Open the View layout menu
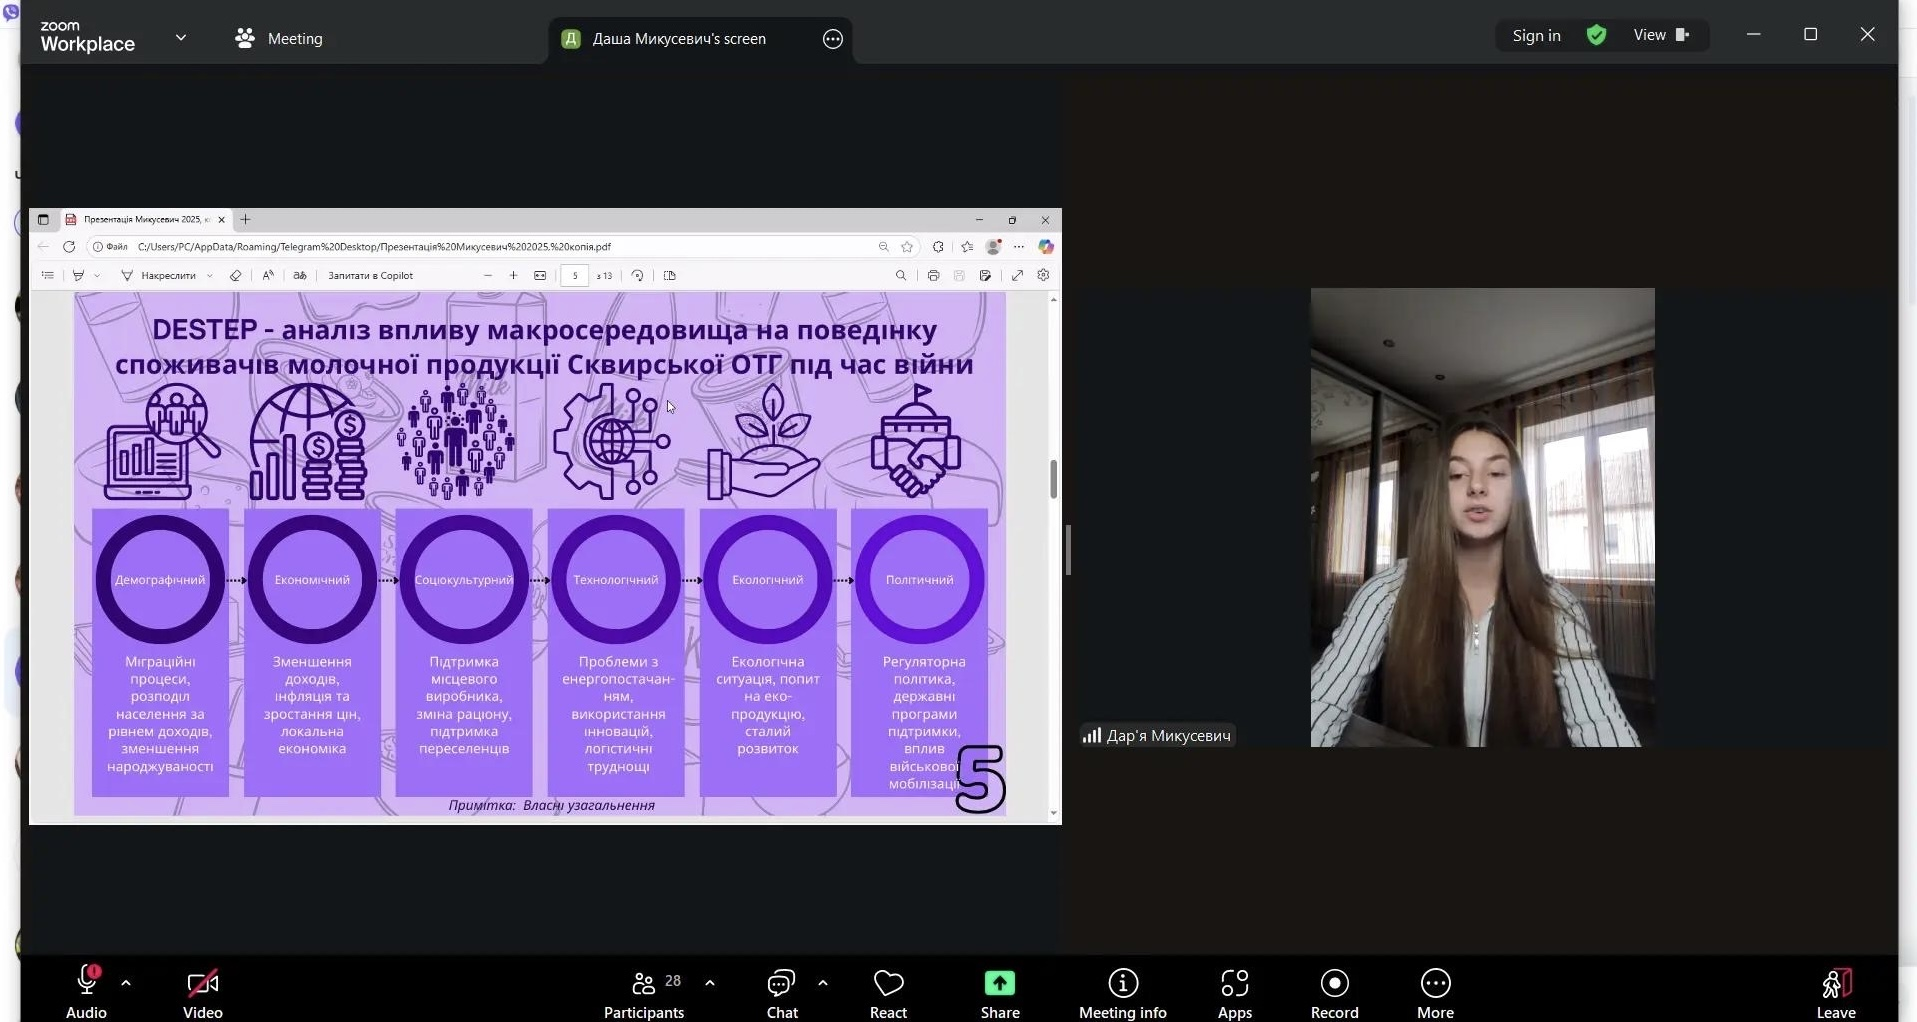The image size is (1917, 1022). (1660, 36)
